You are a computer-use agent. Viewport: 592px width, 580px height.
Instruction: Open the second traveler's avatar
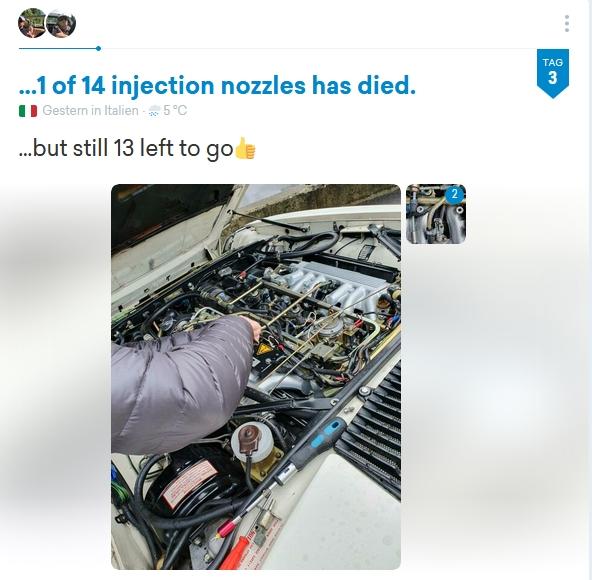pyautogui.click(x=61, y=23)
